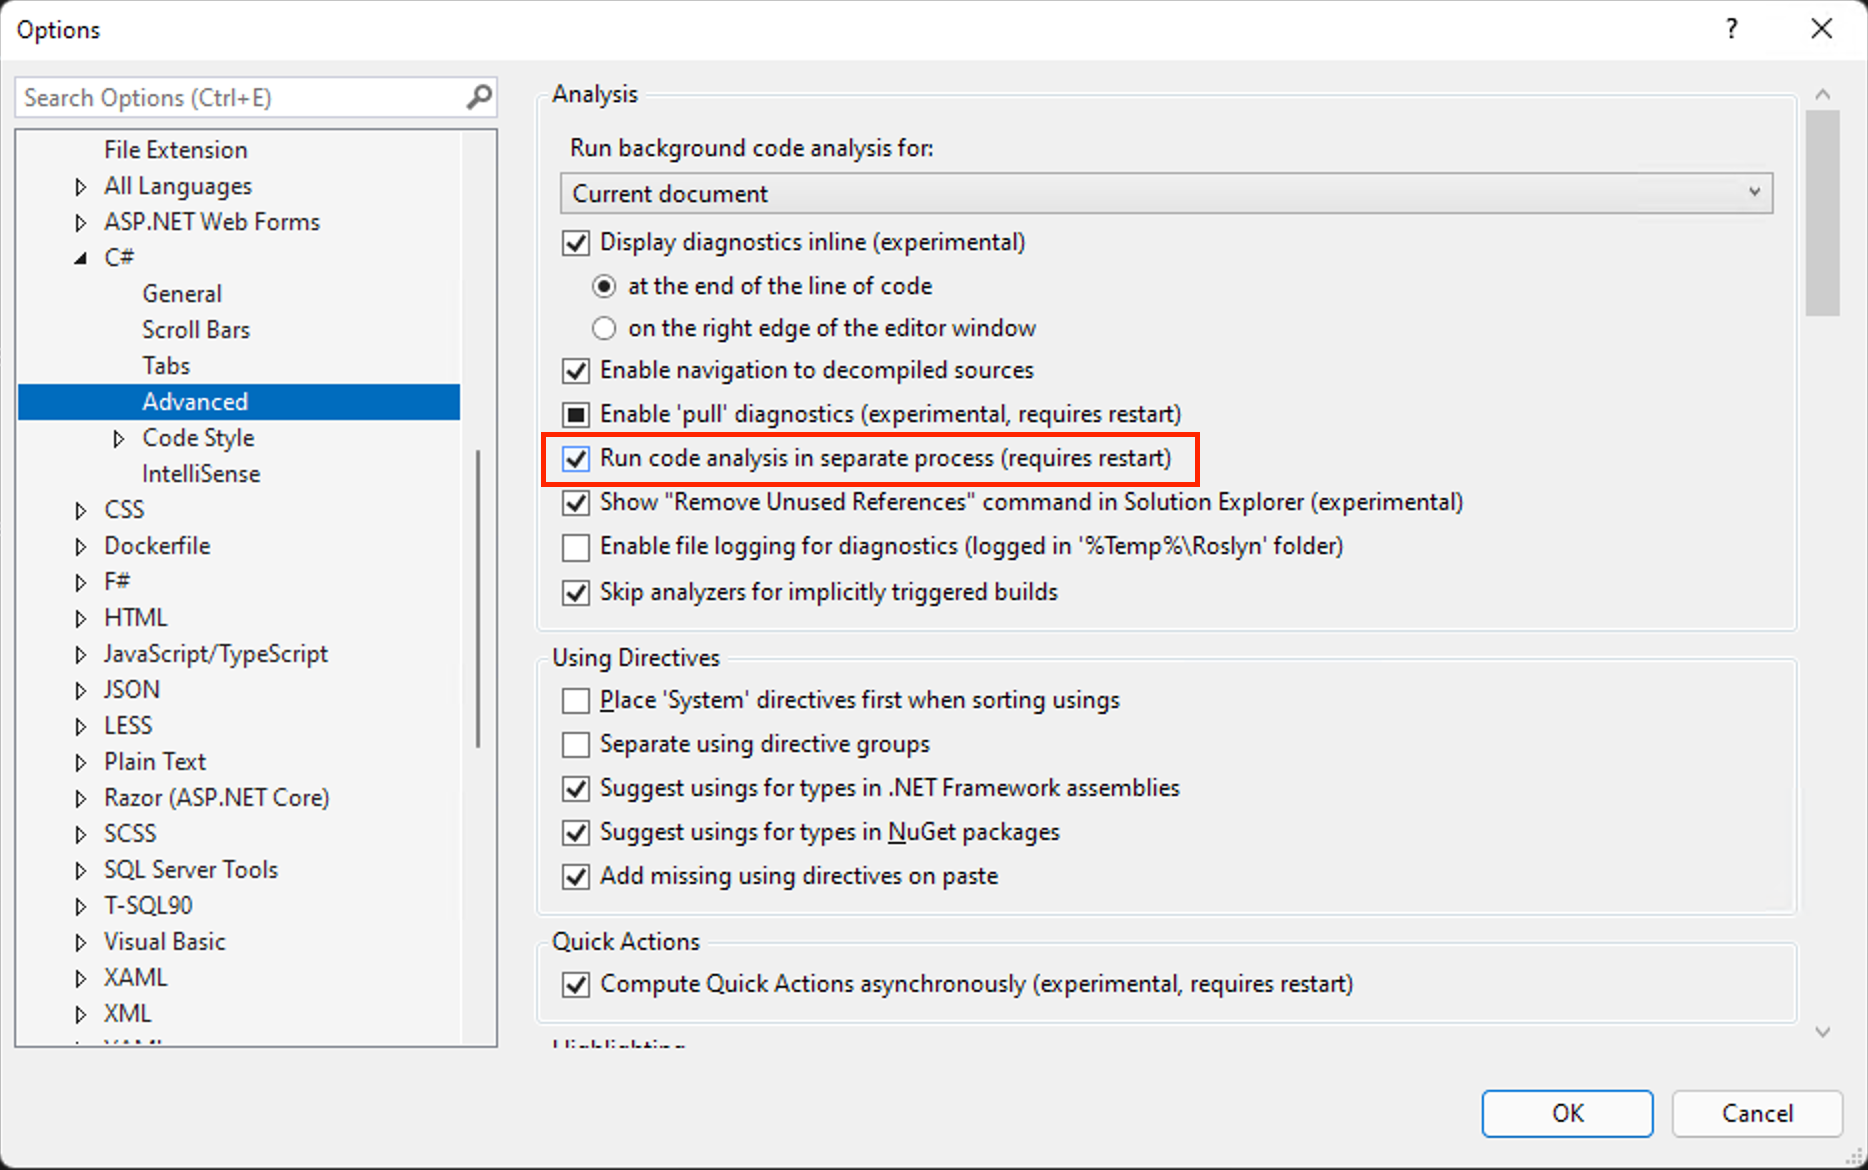The height and width of the screenshot is (1170, 1868).
Task: Toggle Show Remove Unused References command
Action: tap(576, 503)
